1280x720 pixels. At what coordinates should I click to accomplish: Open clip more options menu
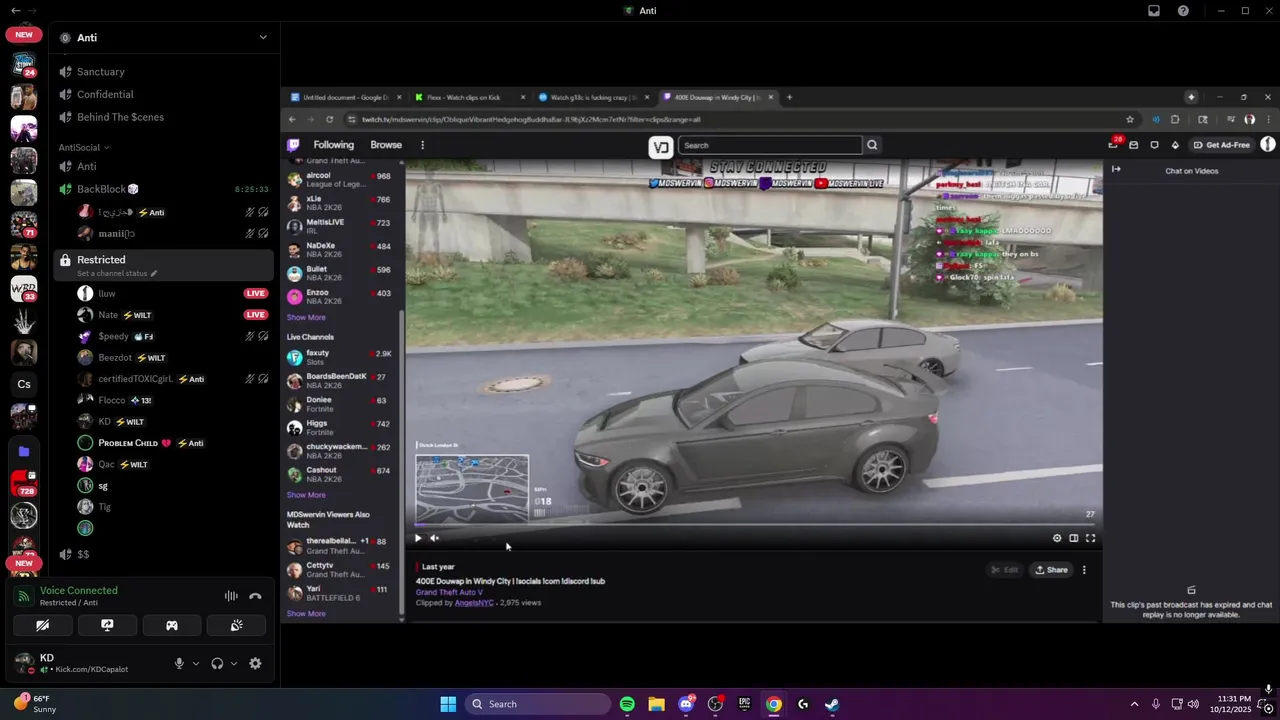coord(1084,570)
